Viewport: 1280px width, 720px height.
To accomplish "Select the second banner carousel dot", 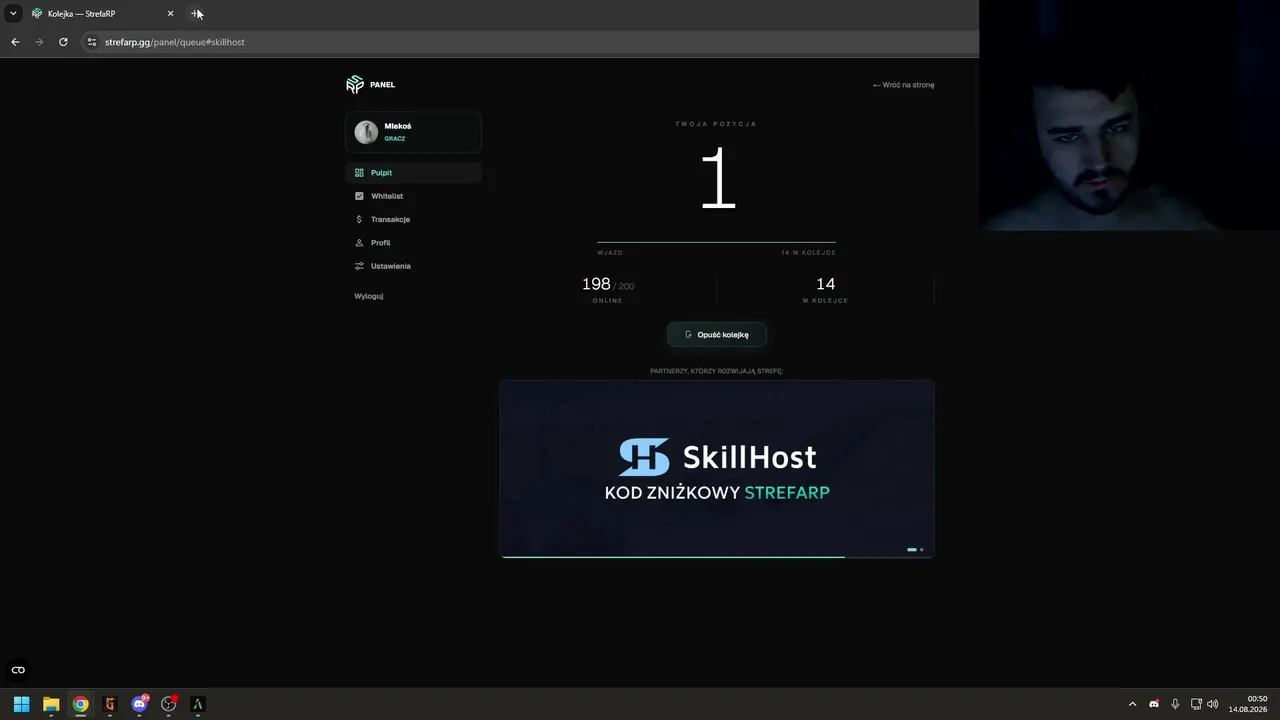I will (921, 549).
